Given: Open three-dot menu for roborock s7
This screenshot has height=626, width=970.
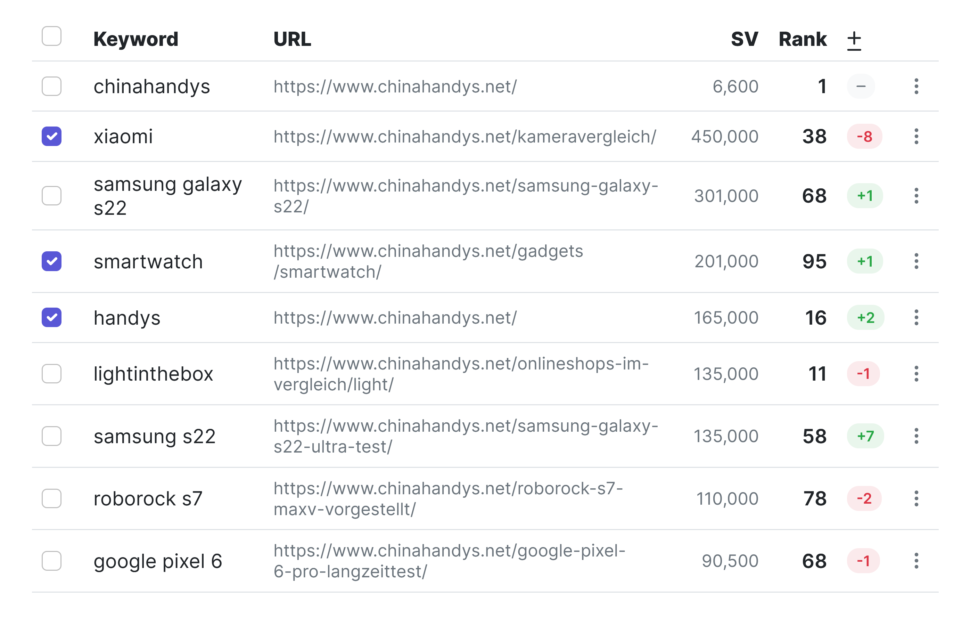Looking at the screenshot, I should (916, 499).
